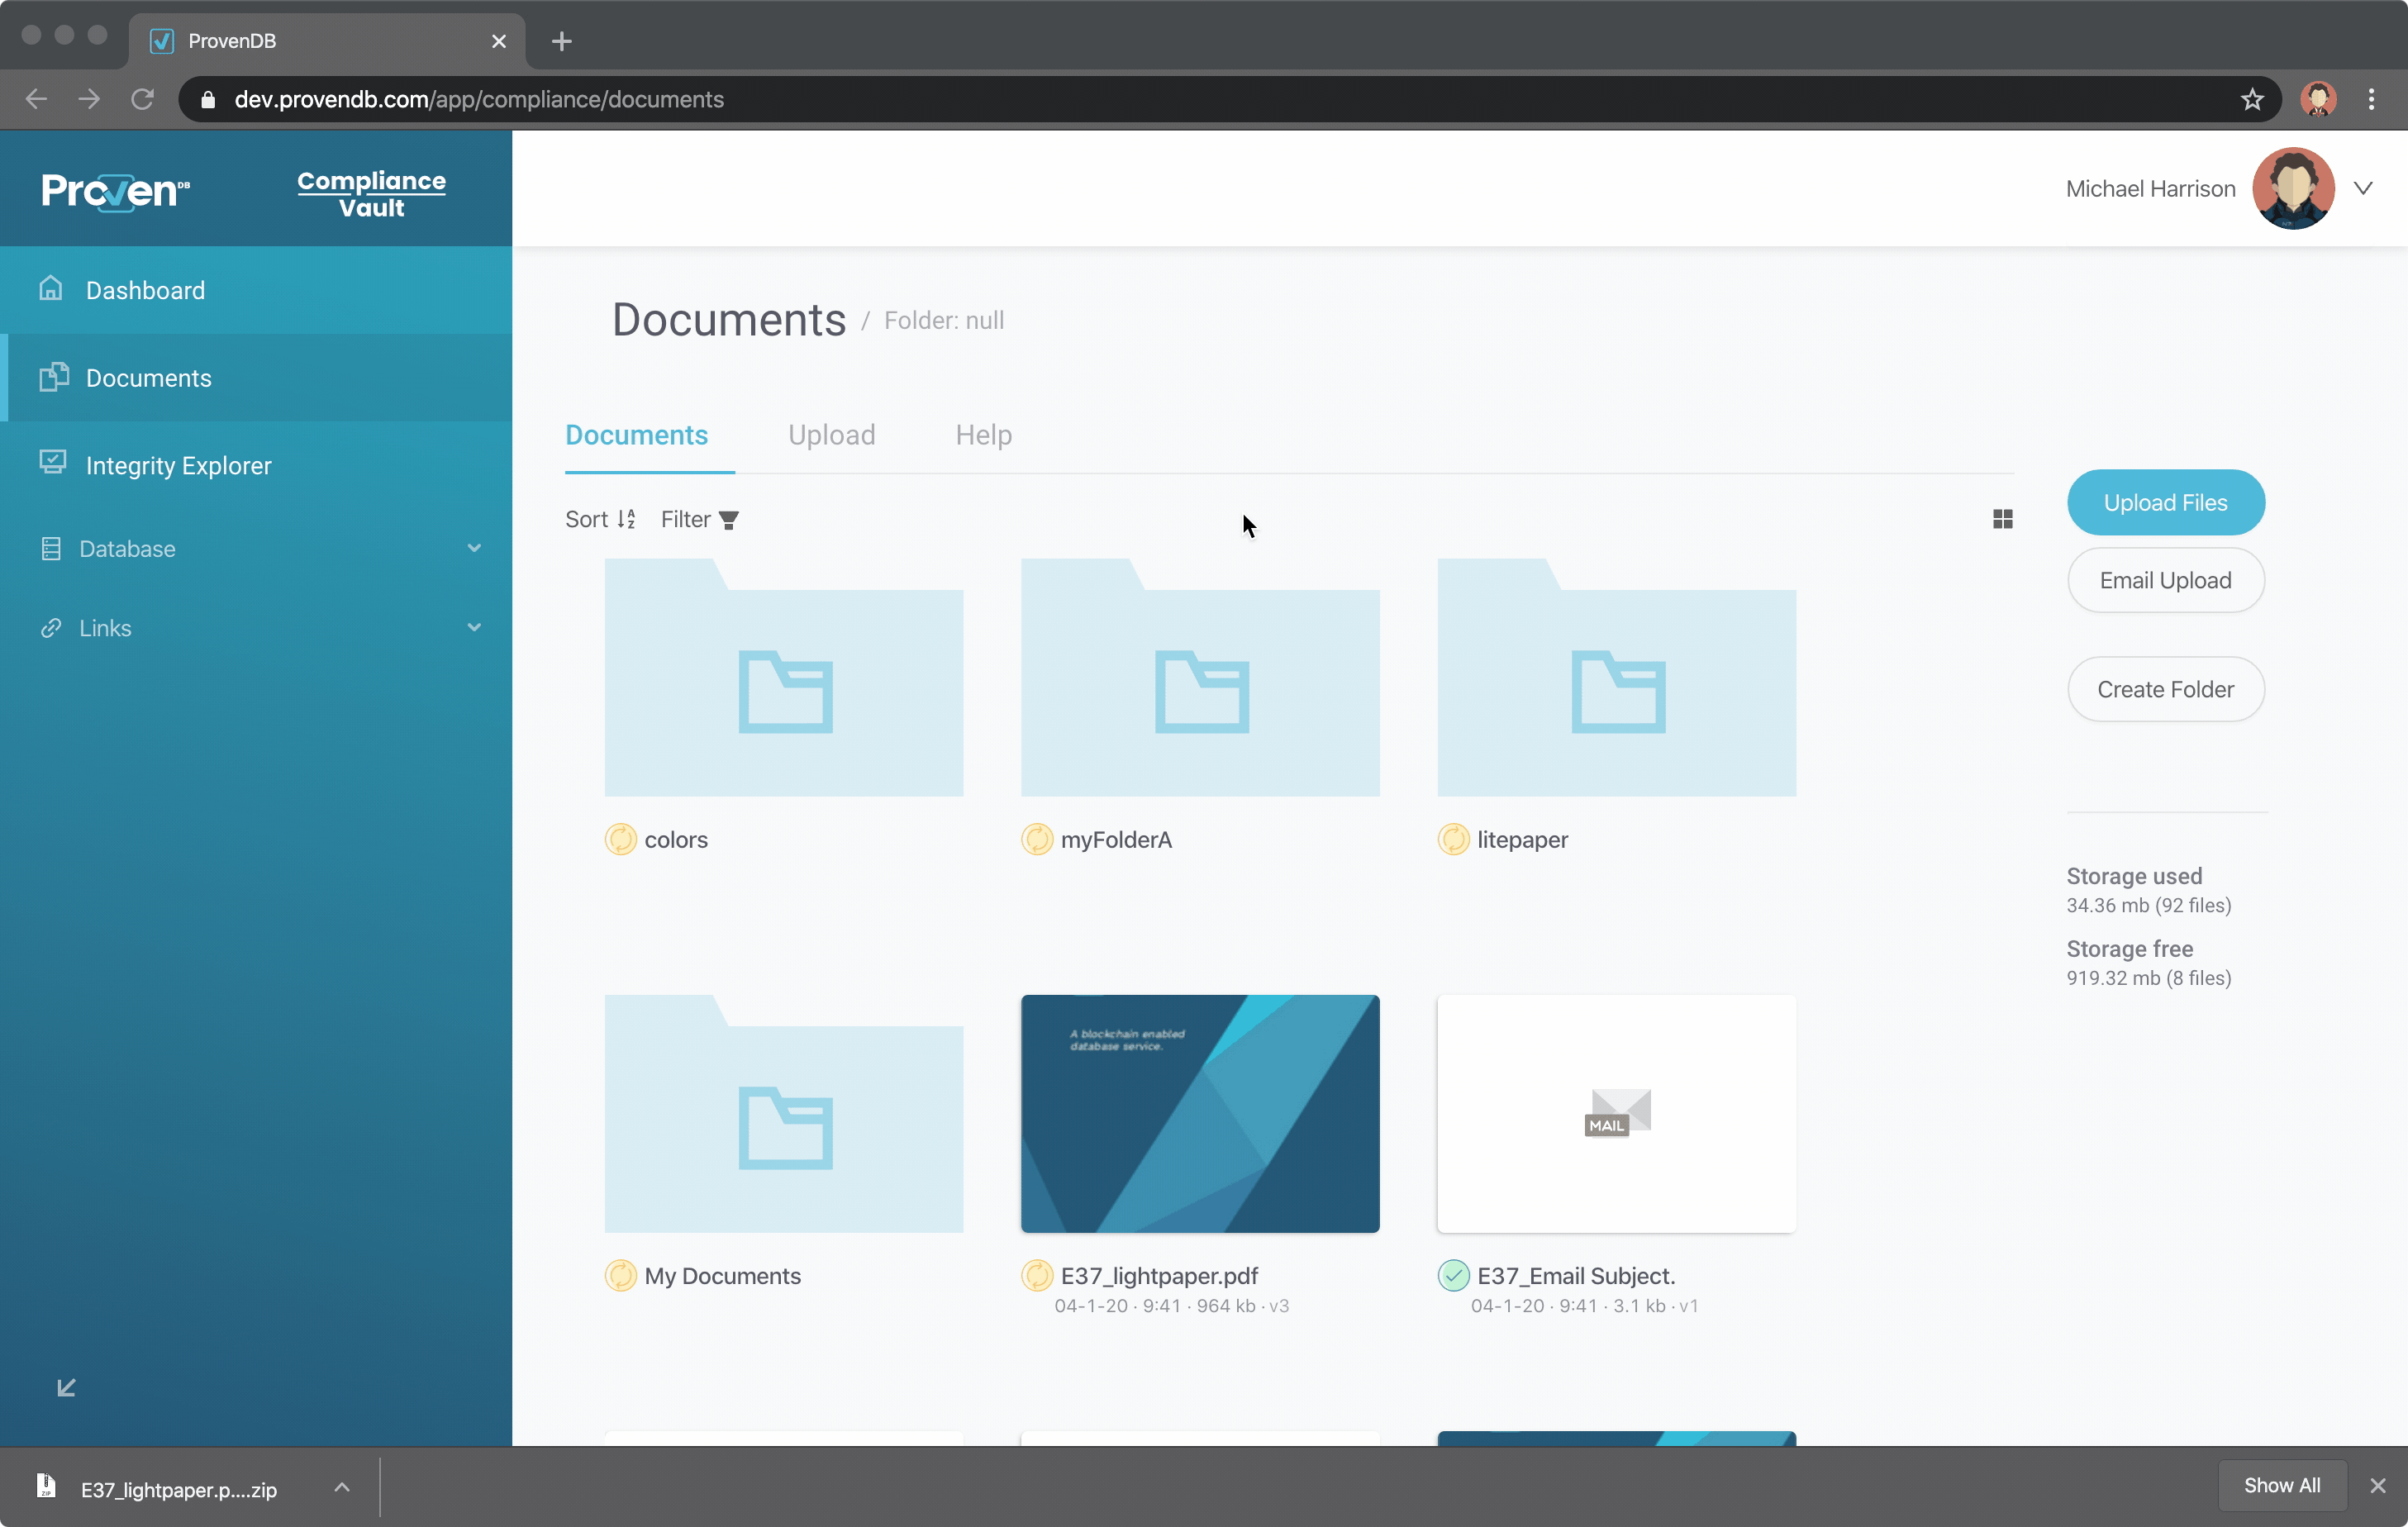Toggle the grid view icon
This screenshot has height=1527, width=2408.
pyautogui.click(x=2002, y=519)
